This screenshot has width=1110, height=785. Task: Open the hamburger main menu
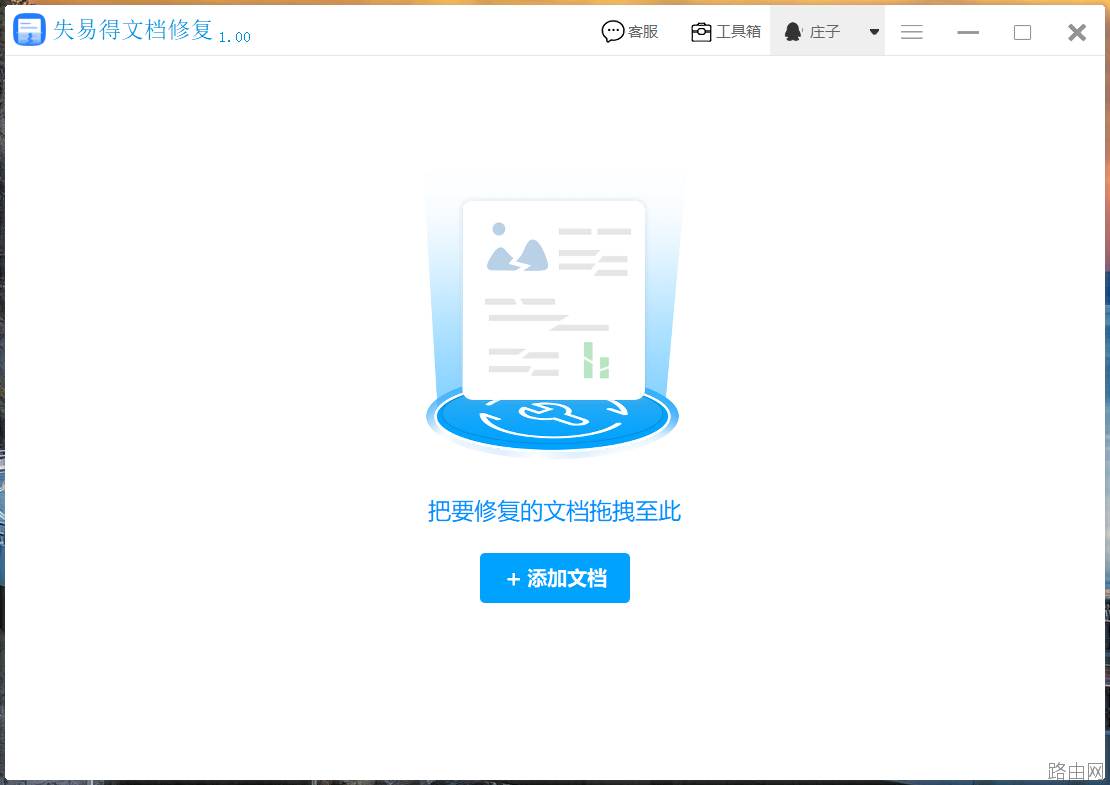coord(912,32)
